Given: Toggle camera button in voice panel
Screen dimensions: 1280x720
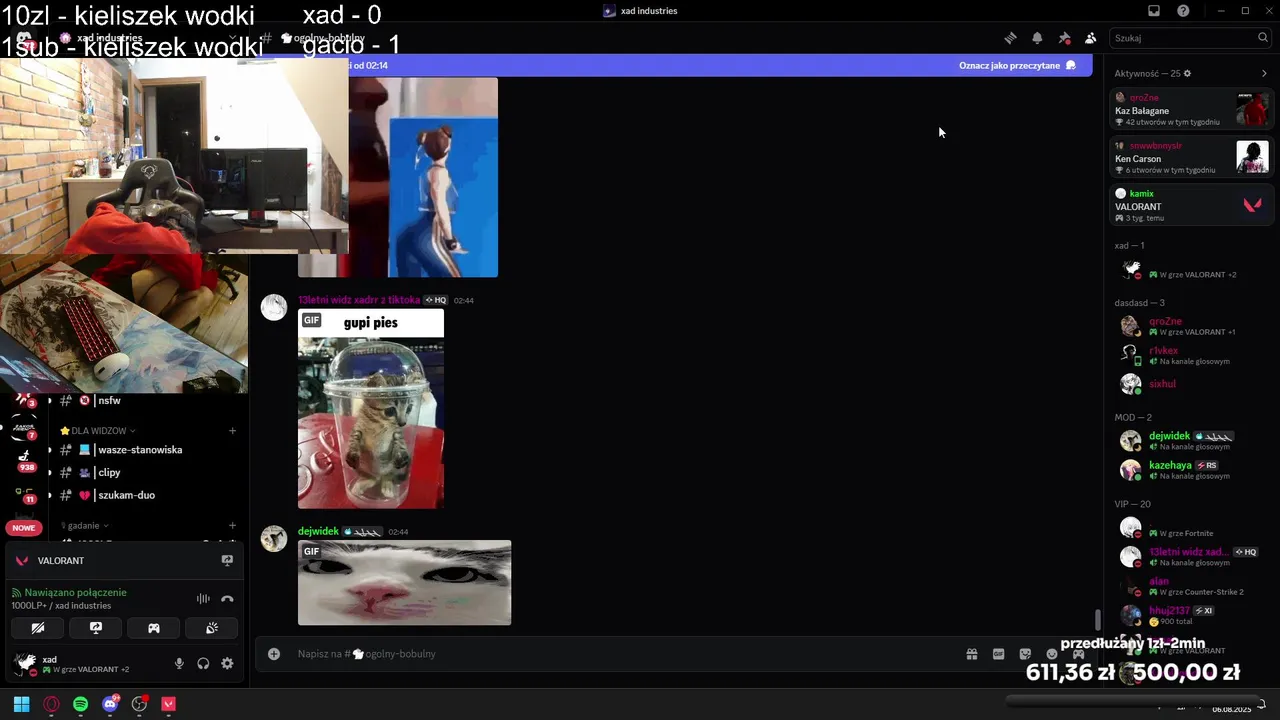Looking at the screenshot, I should tap(38, 628).
